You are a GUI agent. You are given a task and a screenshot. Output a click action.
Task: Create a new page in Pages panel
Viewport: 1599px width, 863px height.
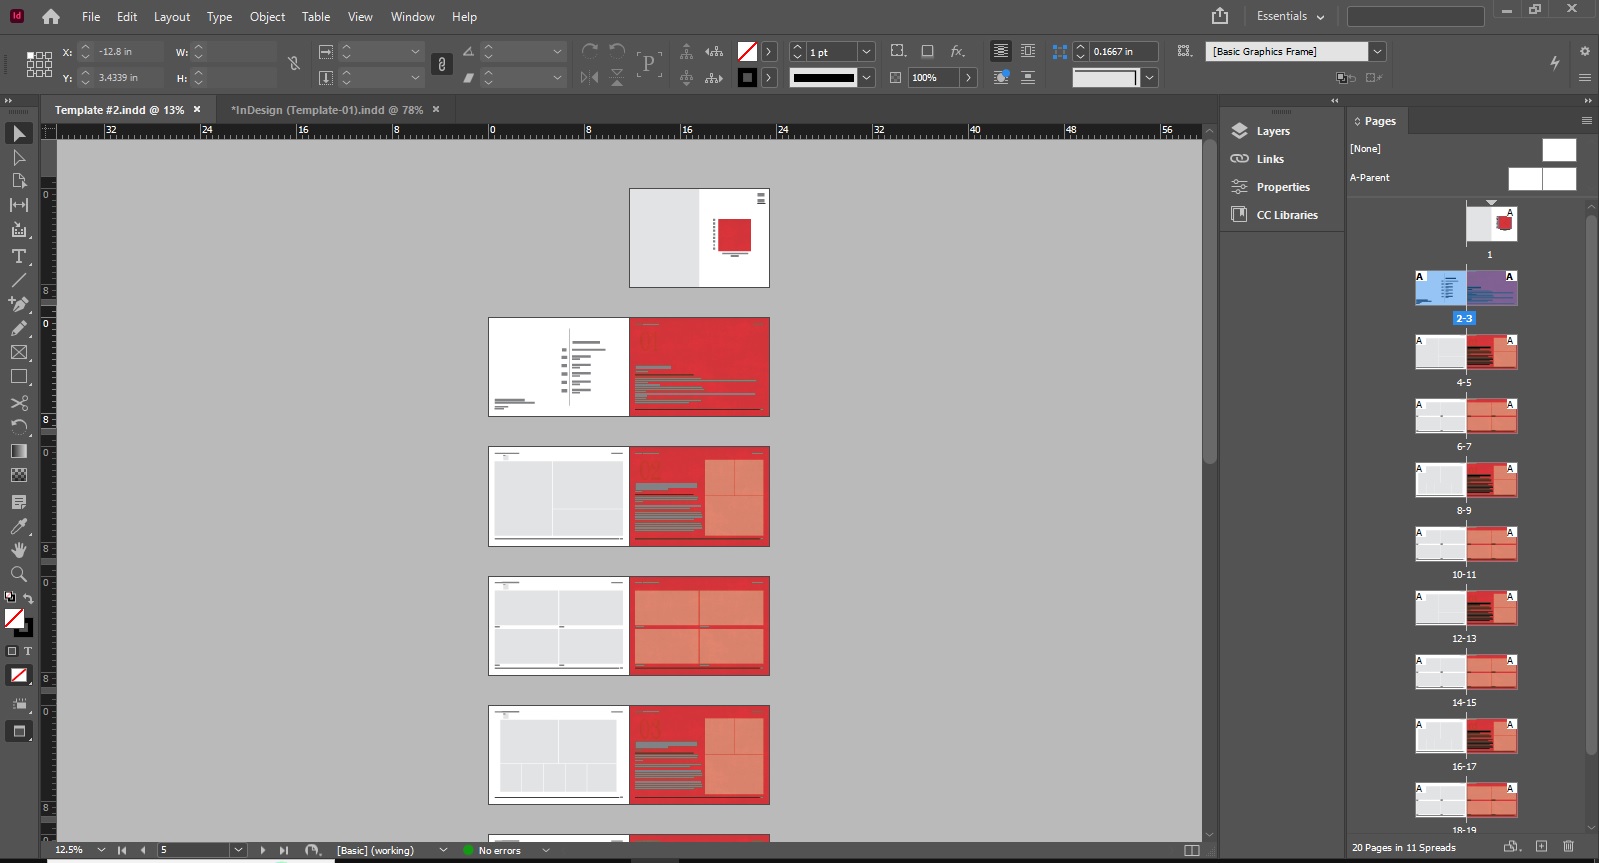tap(1541, 847)
